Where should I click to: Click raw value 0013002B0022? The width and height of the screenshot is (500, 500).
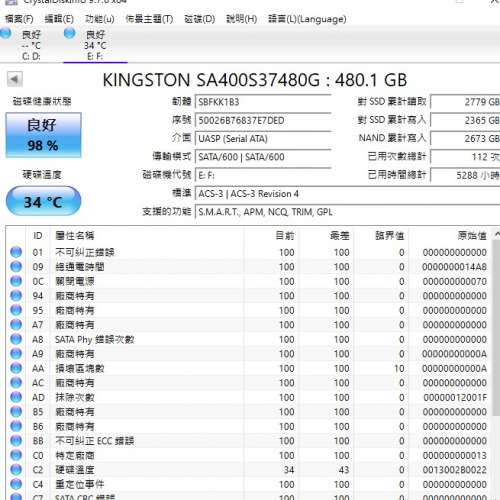455,470
